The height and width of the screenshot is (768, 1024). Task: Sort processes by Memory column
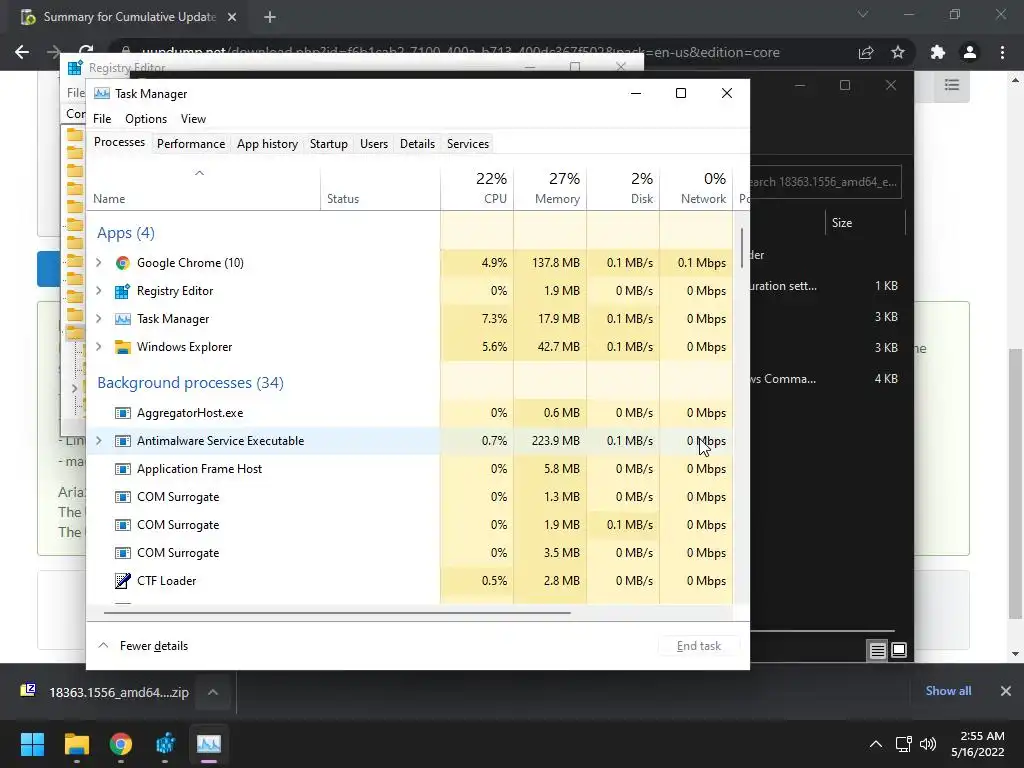[550, 188]
